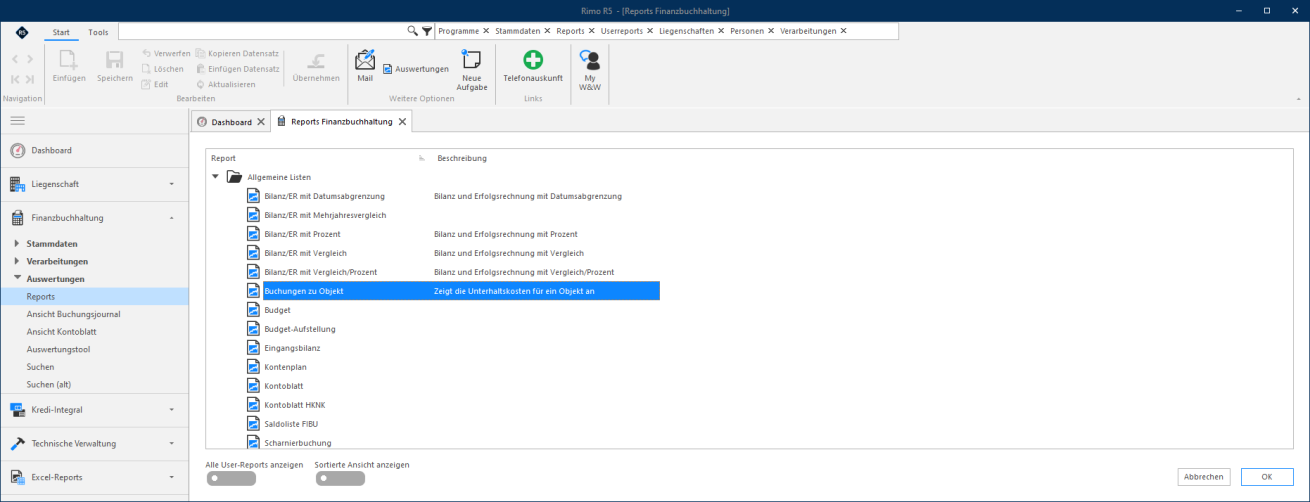Click Einfügen Datensatz
Viewport: 1310px width, 502px height.
[x=237, y=69]
